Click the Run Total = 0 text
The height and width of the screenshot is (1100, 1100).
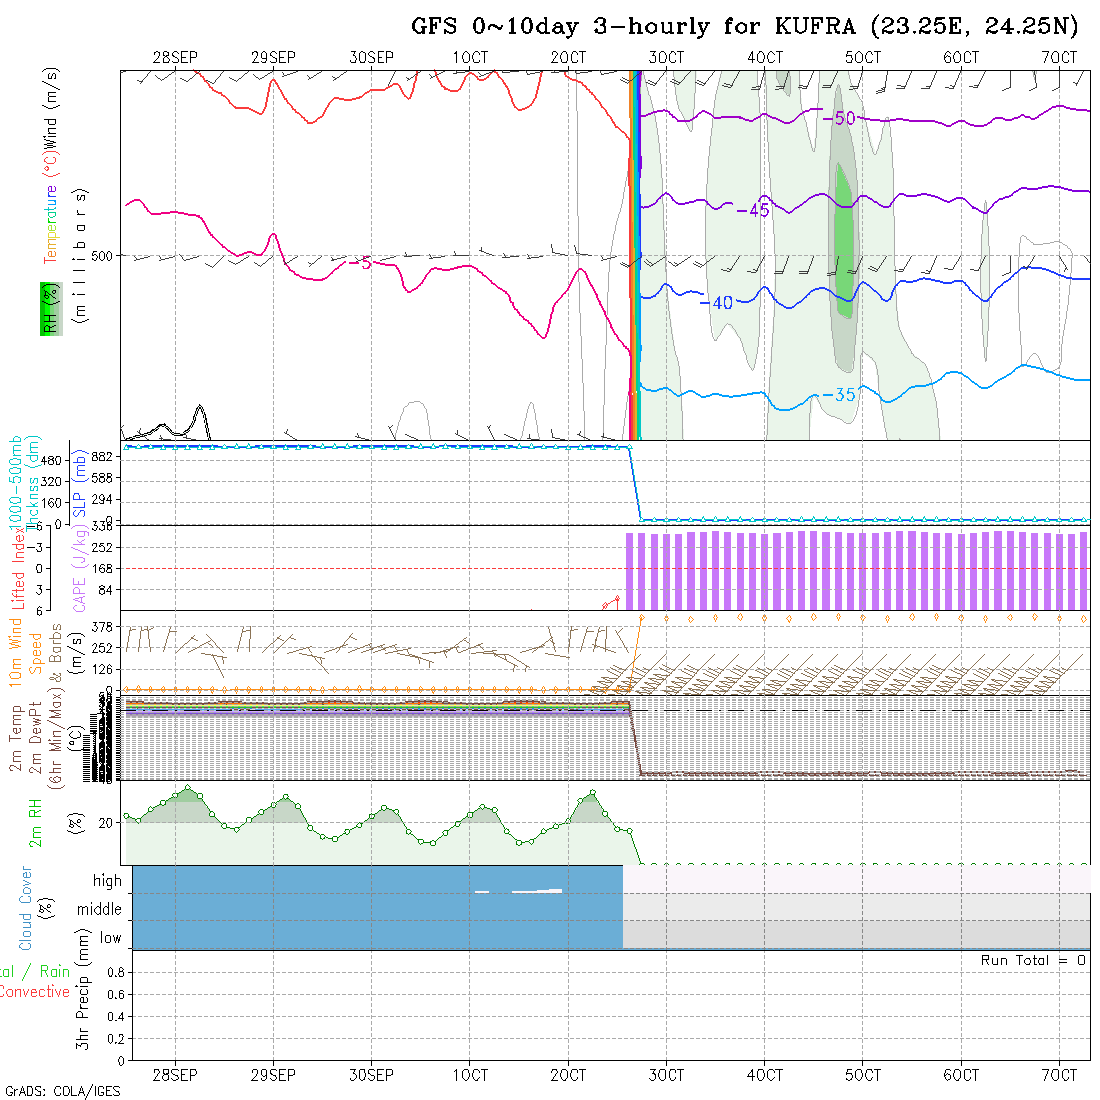point(1033,960)
